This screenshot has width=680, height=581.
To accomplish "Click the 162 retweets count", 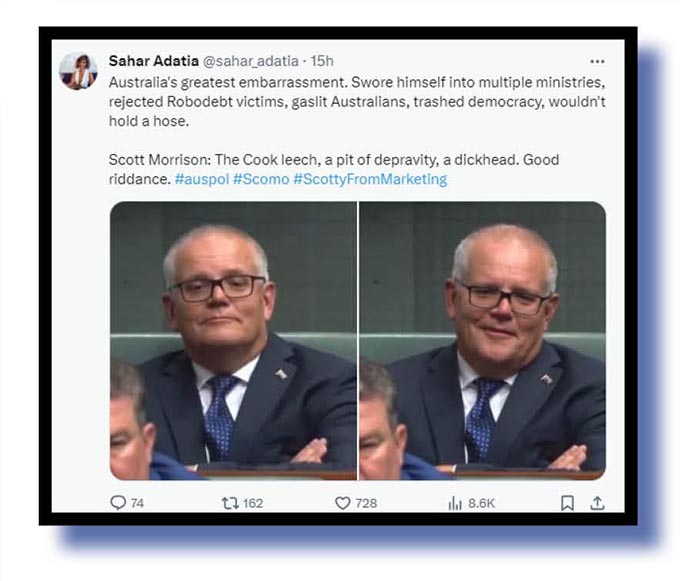I will point(253,503).
